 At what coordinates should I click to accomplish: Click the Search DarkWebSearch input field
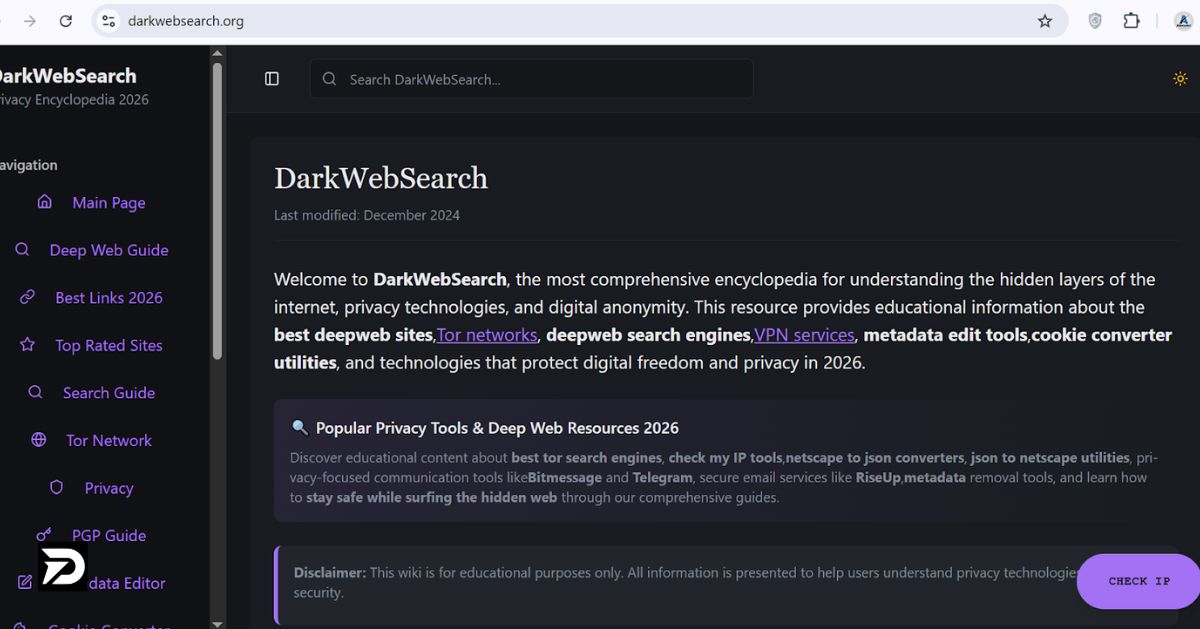(x=532, y=79)
